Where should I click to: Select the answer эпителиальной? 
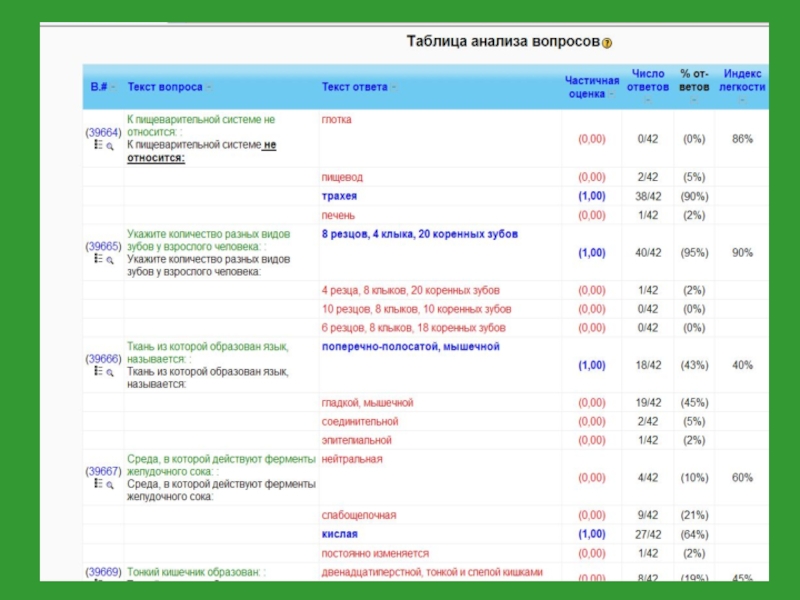[x=357, y=440]
